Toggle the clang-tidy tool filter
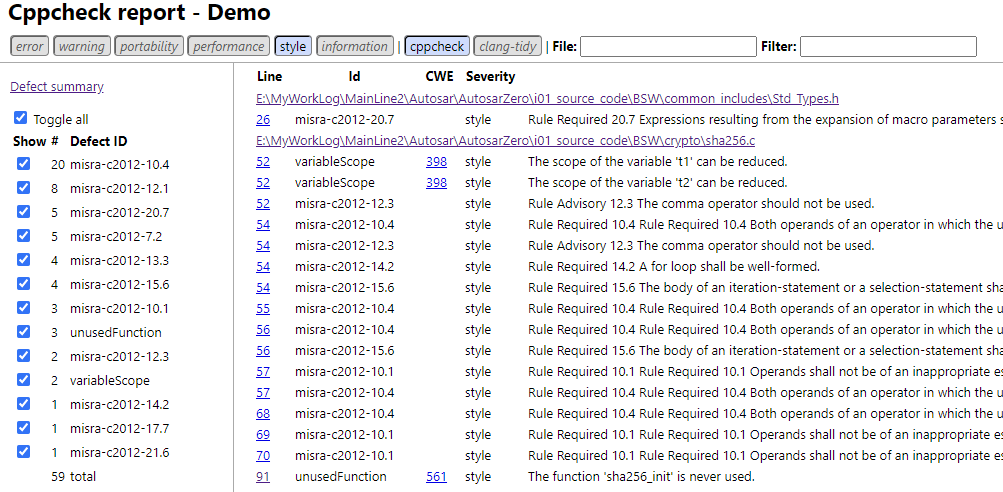 pyautogui.click(x=507, y=46)
